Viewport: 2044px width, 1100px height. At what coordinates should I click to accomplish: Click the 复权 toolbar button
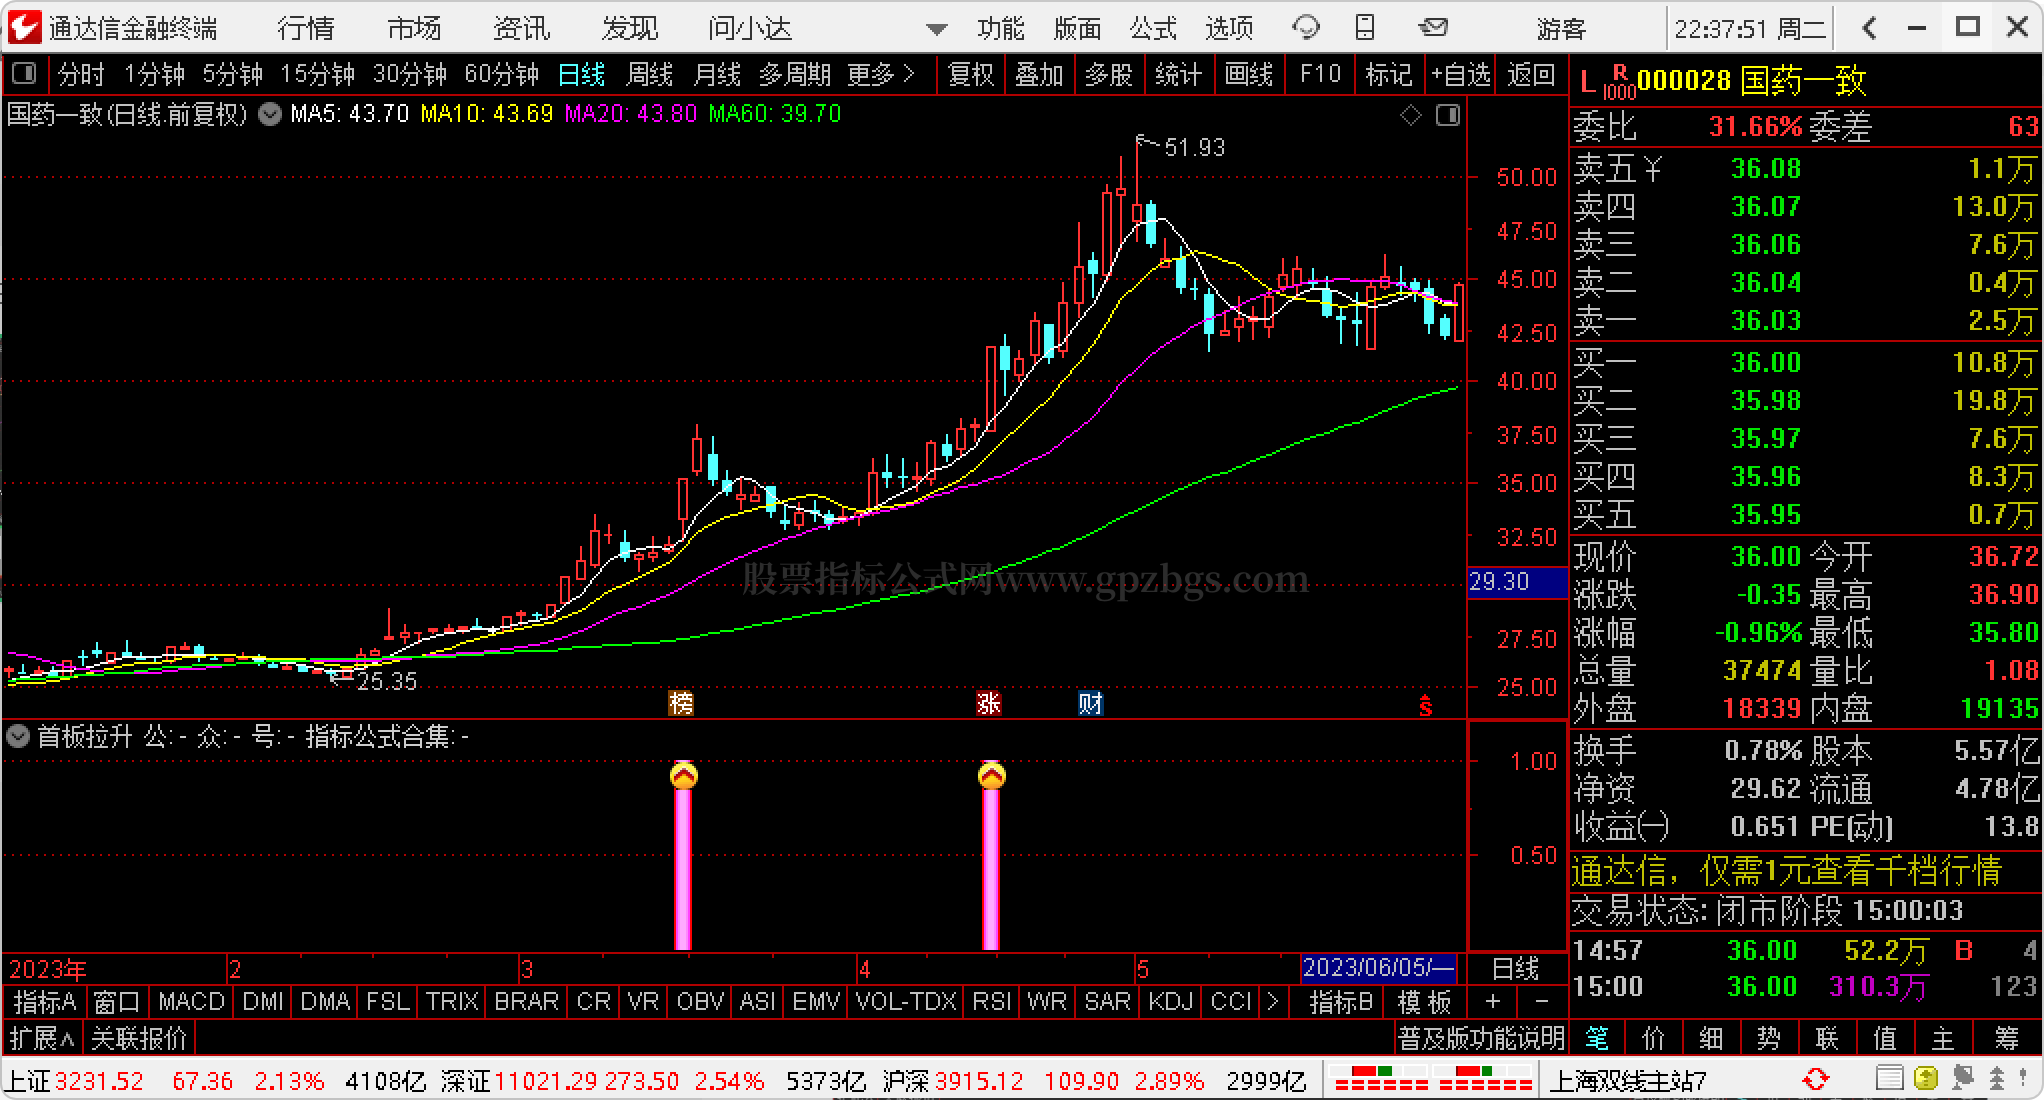pyautogui.click(x=970, y=74)
